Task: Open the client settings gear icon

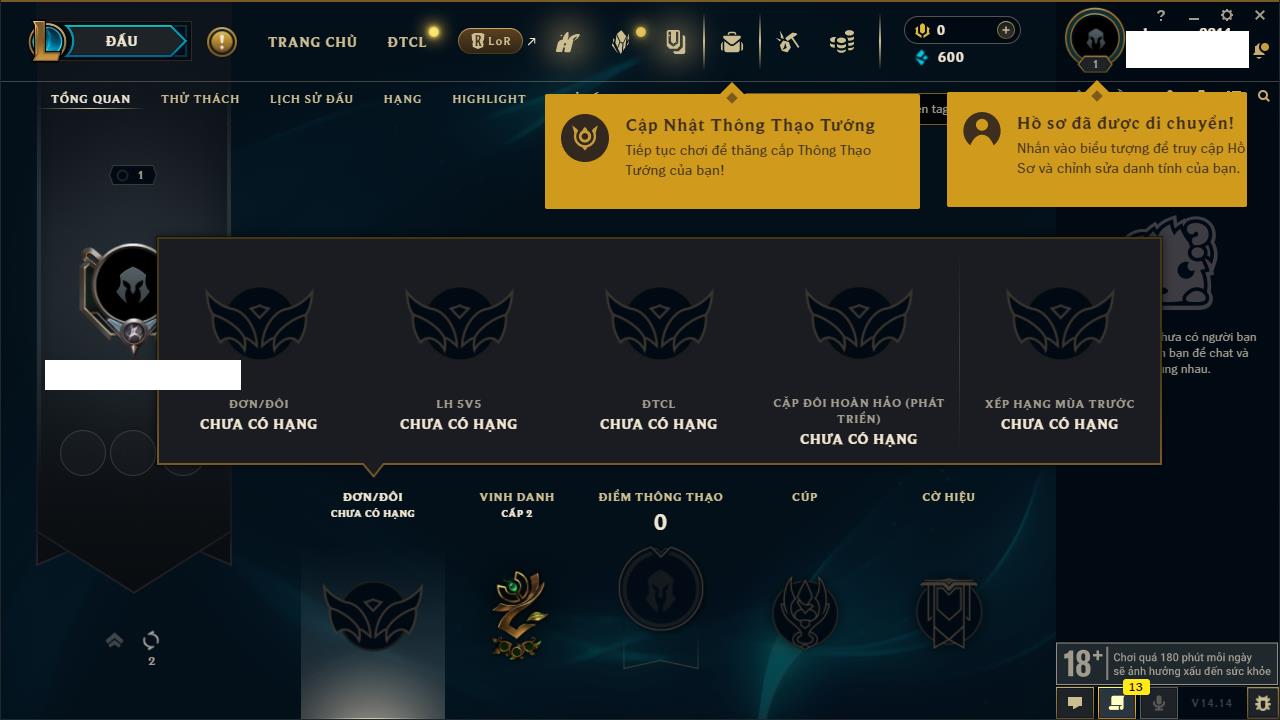Action: (x=1227, y=15)
